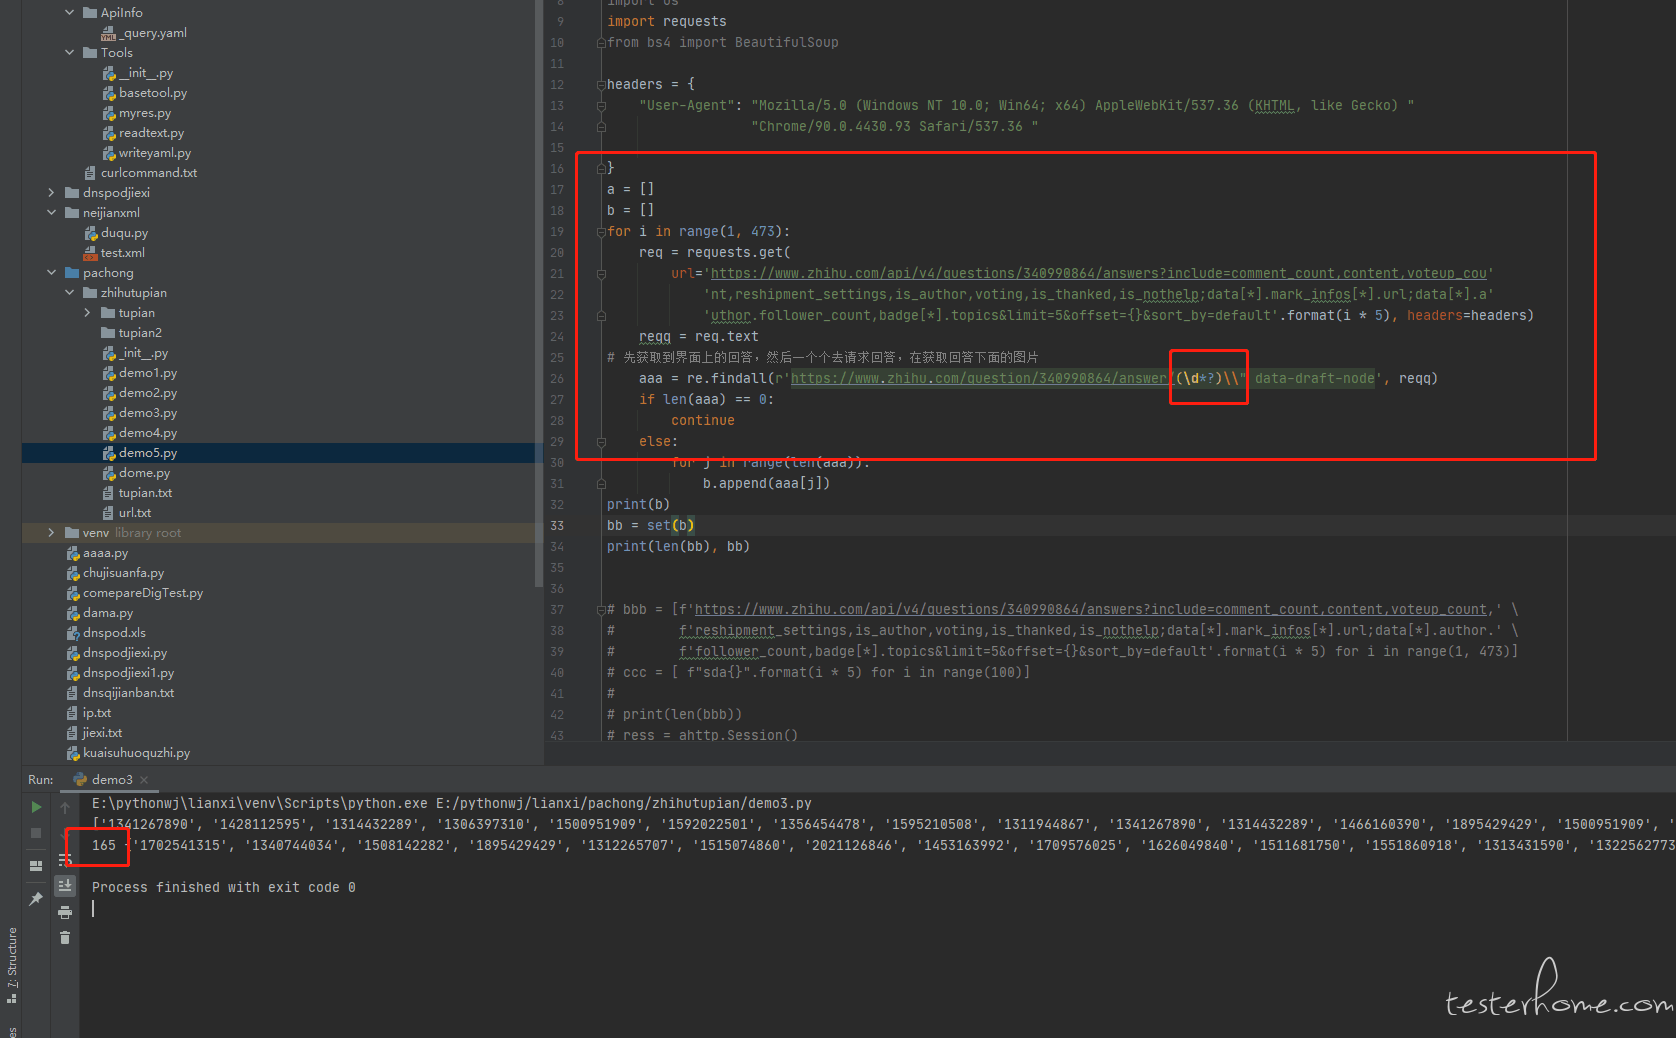This screenshot has width=1676, height=1038.
Task: Open the zhihu API URL link on line 21
Action: [x=1099, y=274]
